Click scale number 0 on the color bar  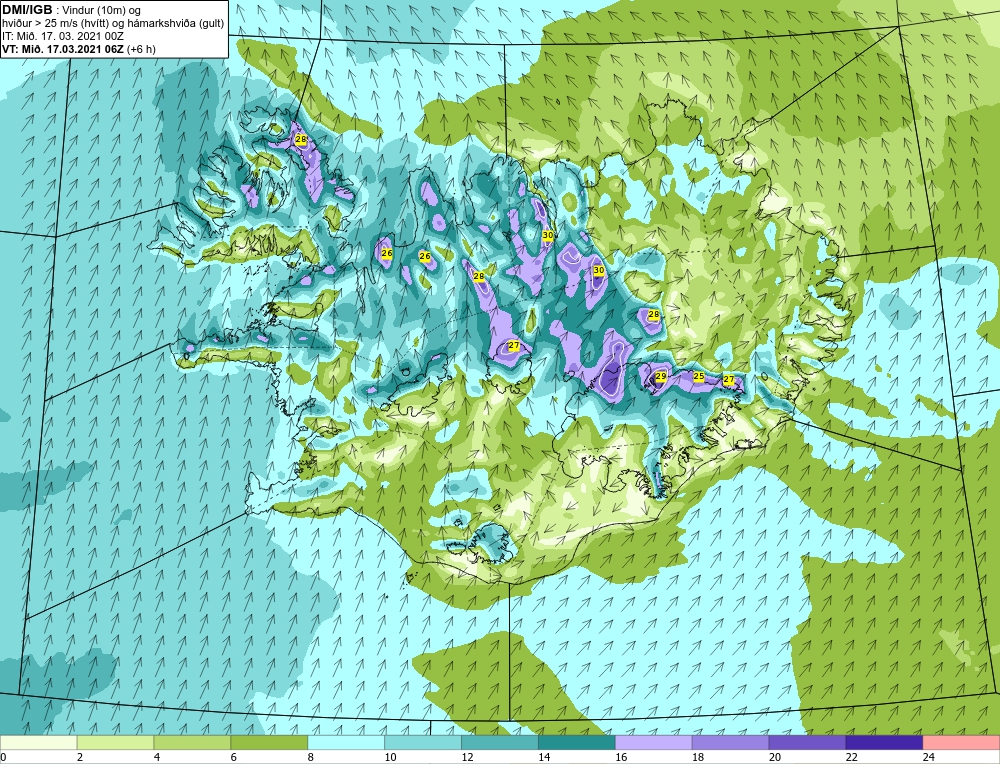pos(4,757)
